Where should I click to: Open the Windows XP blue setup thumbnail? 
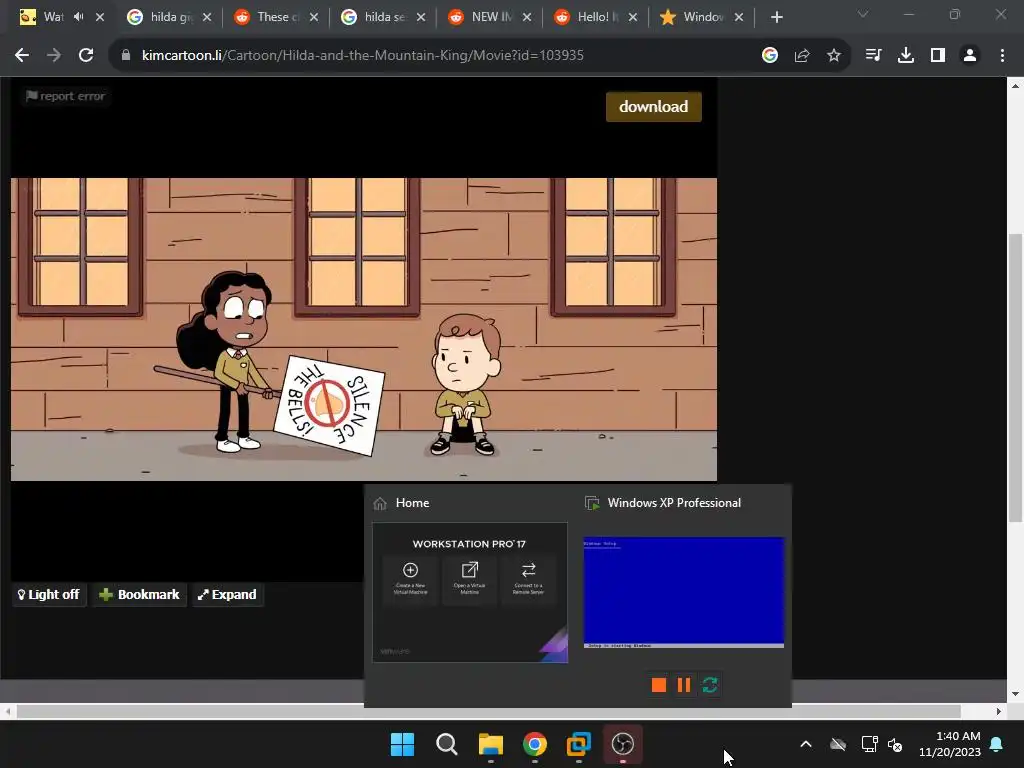click(683, 592)
